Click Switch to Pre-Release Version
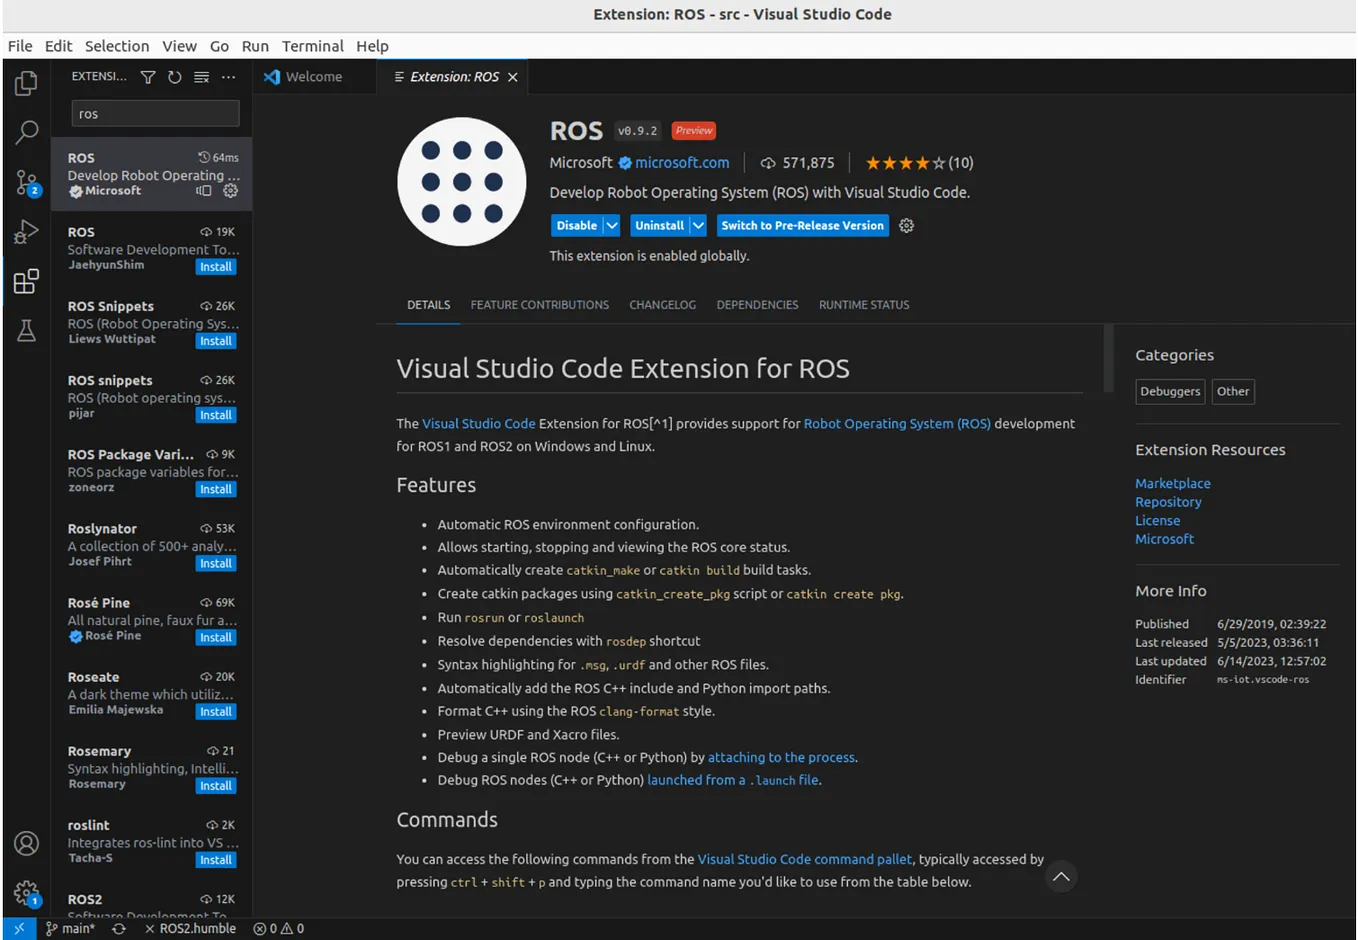 pos(802,225)
